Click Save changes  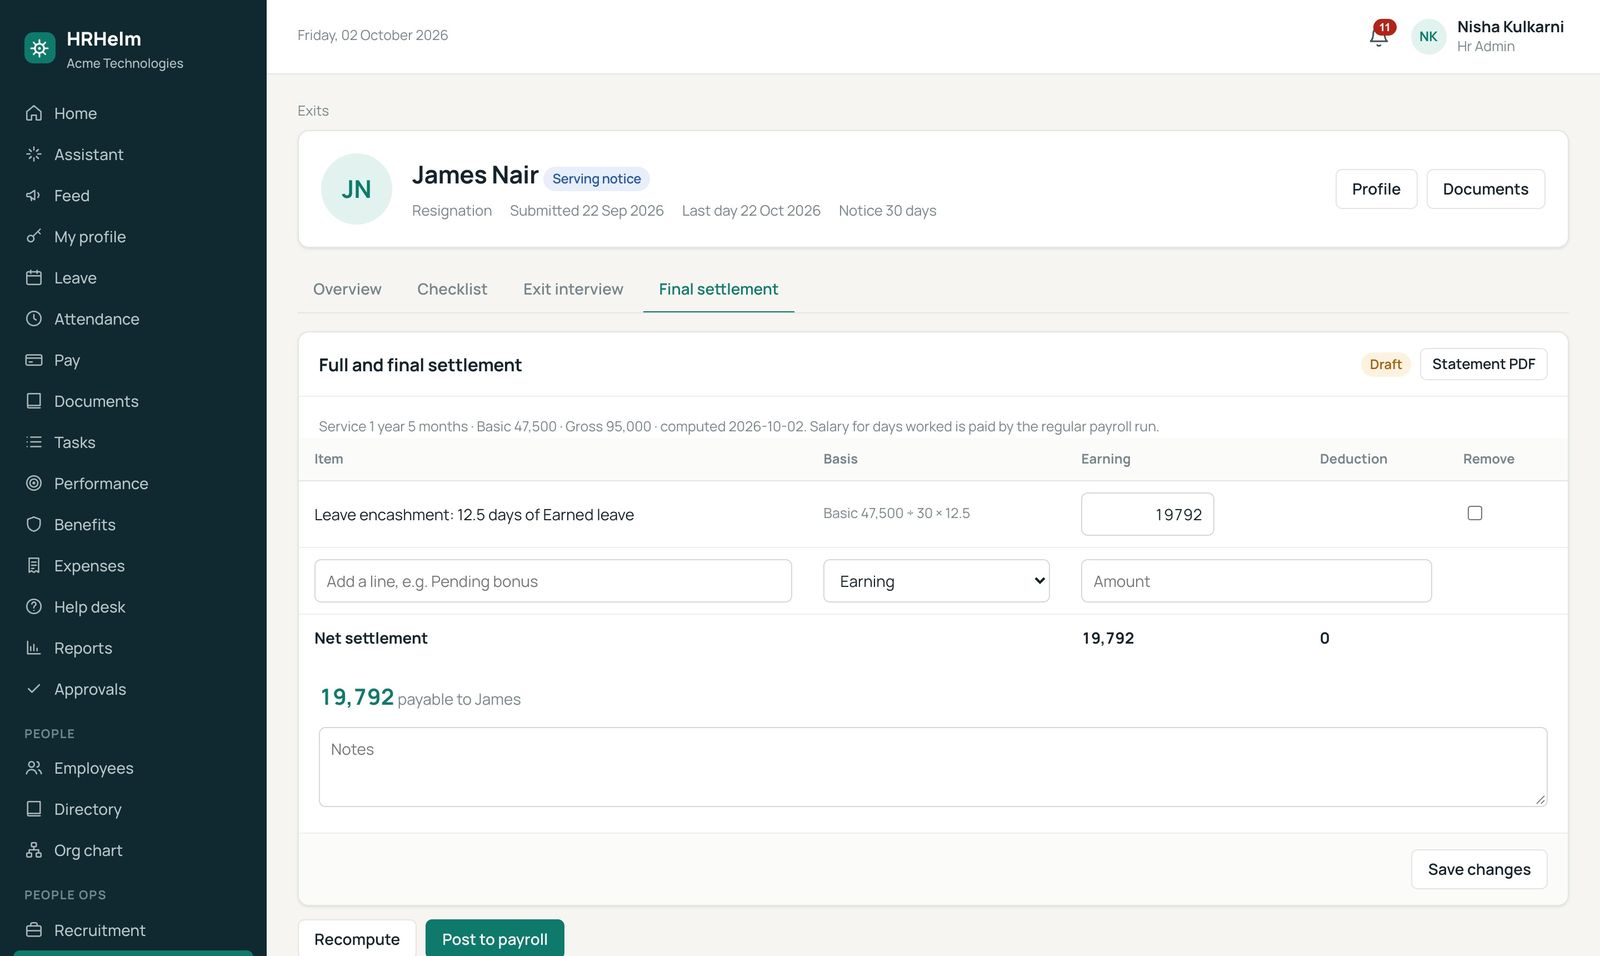1479,869
